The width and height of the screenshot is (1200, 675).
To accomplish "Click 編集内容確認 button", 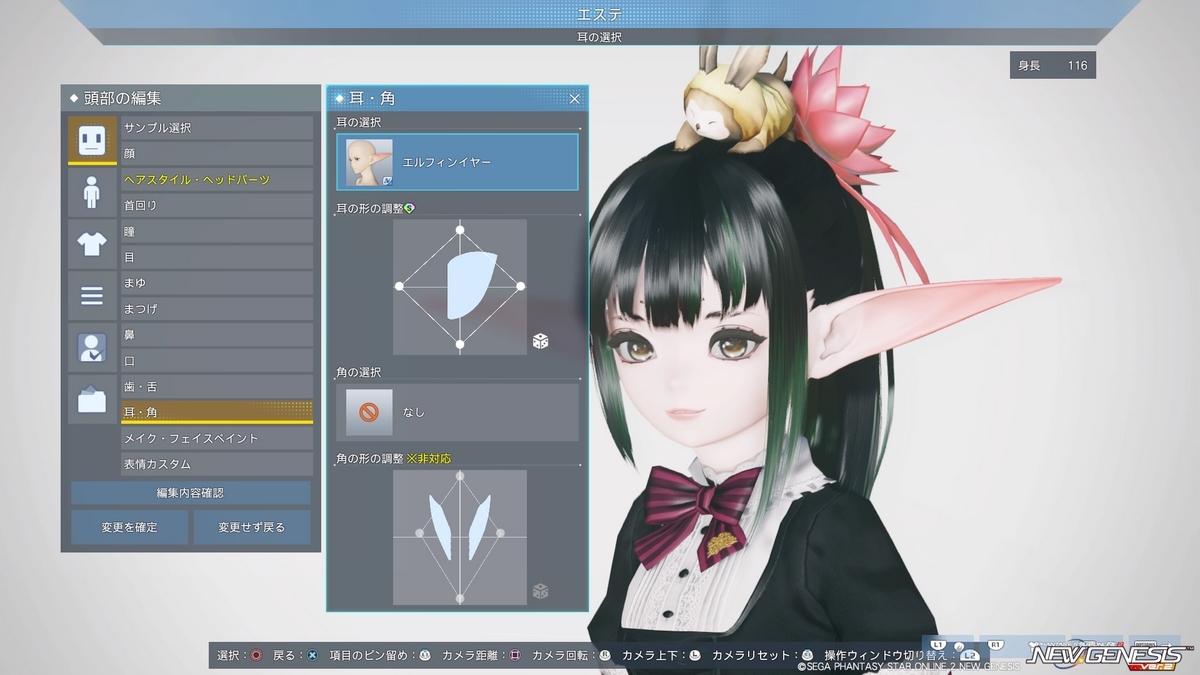I will pos(190,493).
